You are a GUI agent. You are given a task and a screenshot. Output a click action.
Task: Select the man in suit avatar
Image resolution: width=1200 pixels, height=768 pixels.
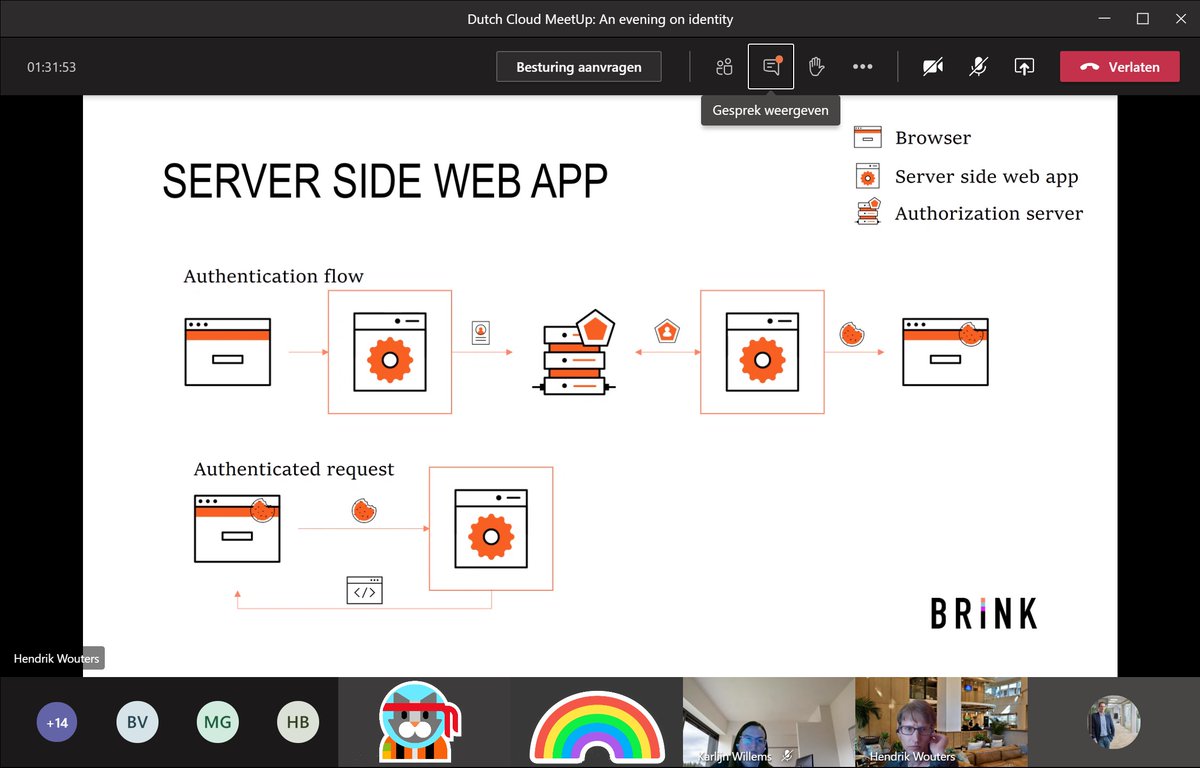click(x=1114, y=722)
